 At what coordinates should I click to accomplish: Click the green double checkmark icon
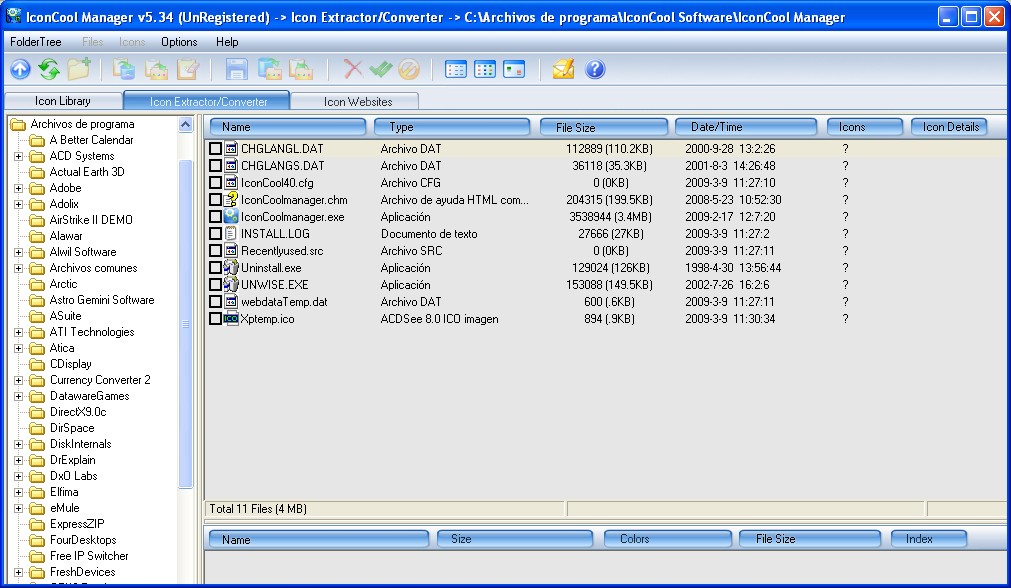(381, 69)
